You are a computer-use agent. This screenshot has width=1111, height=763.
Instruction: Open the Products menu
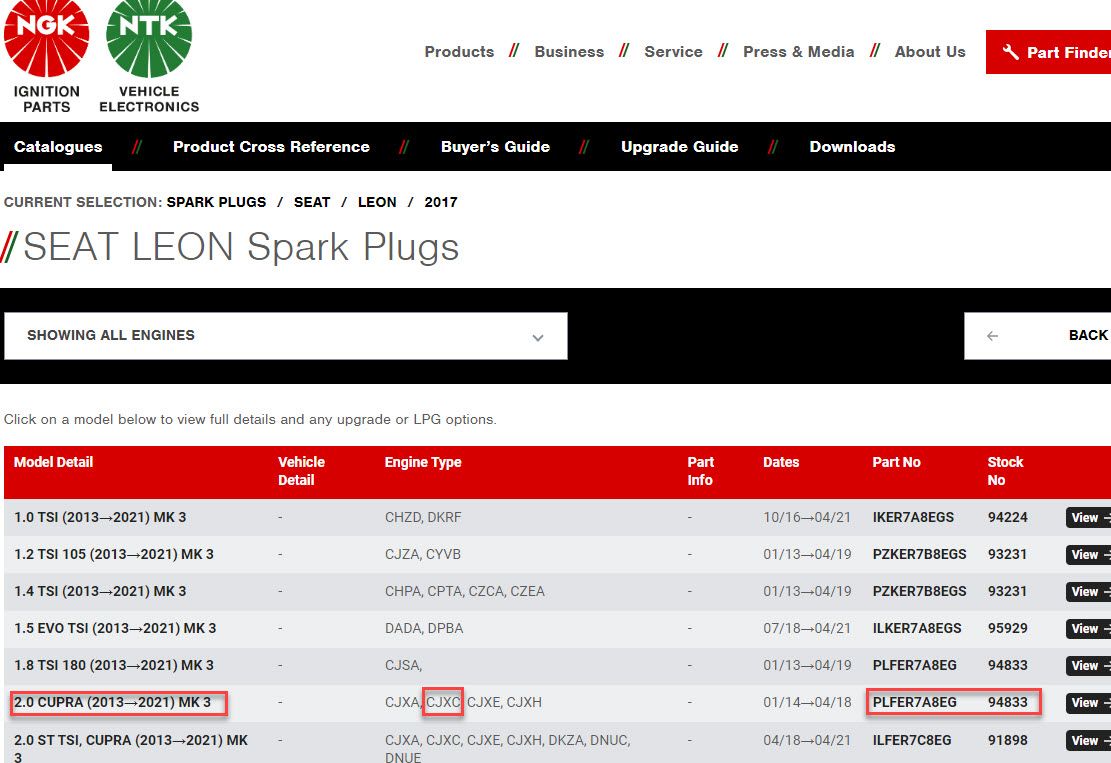459,52
